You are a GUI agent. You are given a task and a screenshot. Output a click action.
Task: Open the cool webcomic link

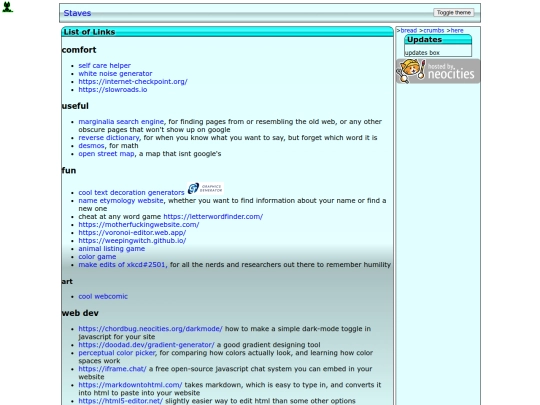pos(103,296)
